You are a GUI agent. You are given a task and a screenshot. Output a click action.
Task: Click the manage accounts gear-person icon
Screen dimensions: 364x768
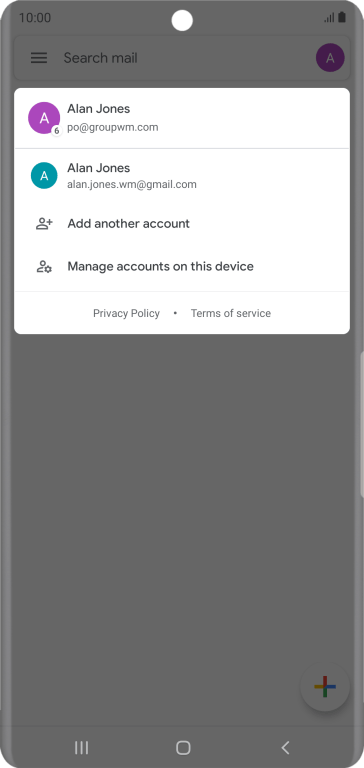(x=44, y=266)
